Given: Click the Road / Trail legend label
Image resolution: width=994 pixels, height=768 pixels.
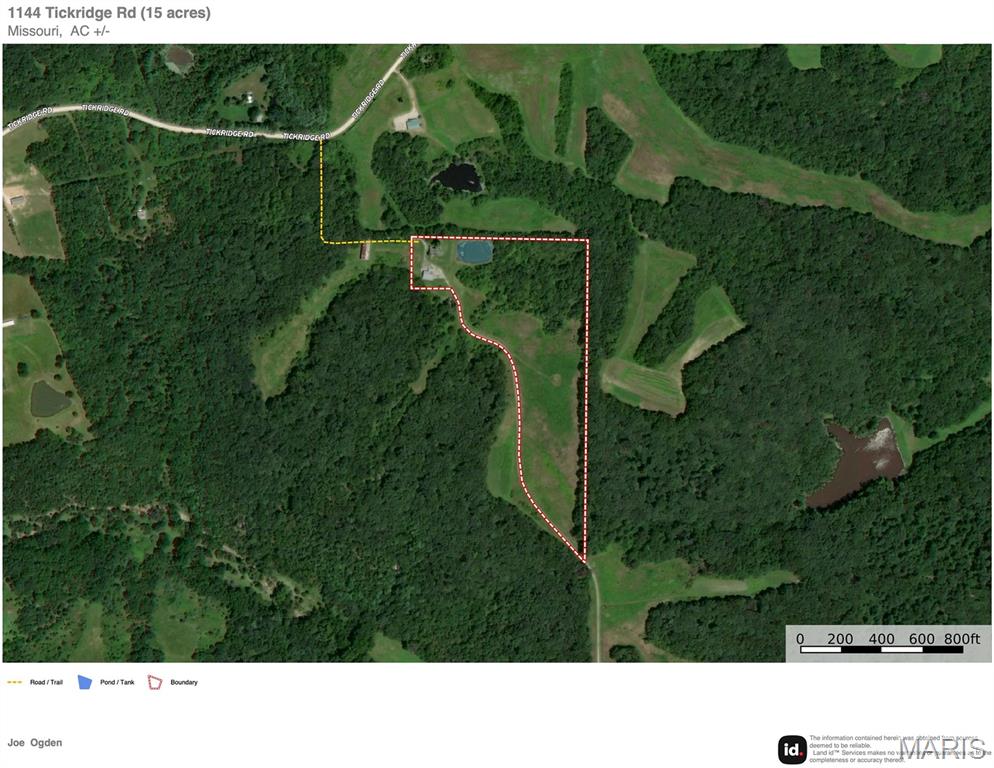Looking at the screenshot, I should [46, 682].
